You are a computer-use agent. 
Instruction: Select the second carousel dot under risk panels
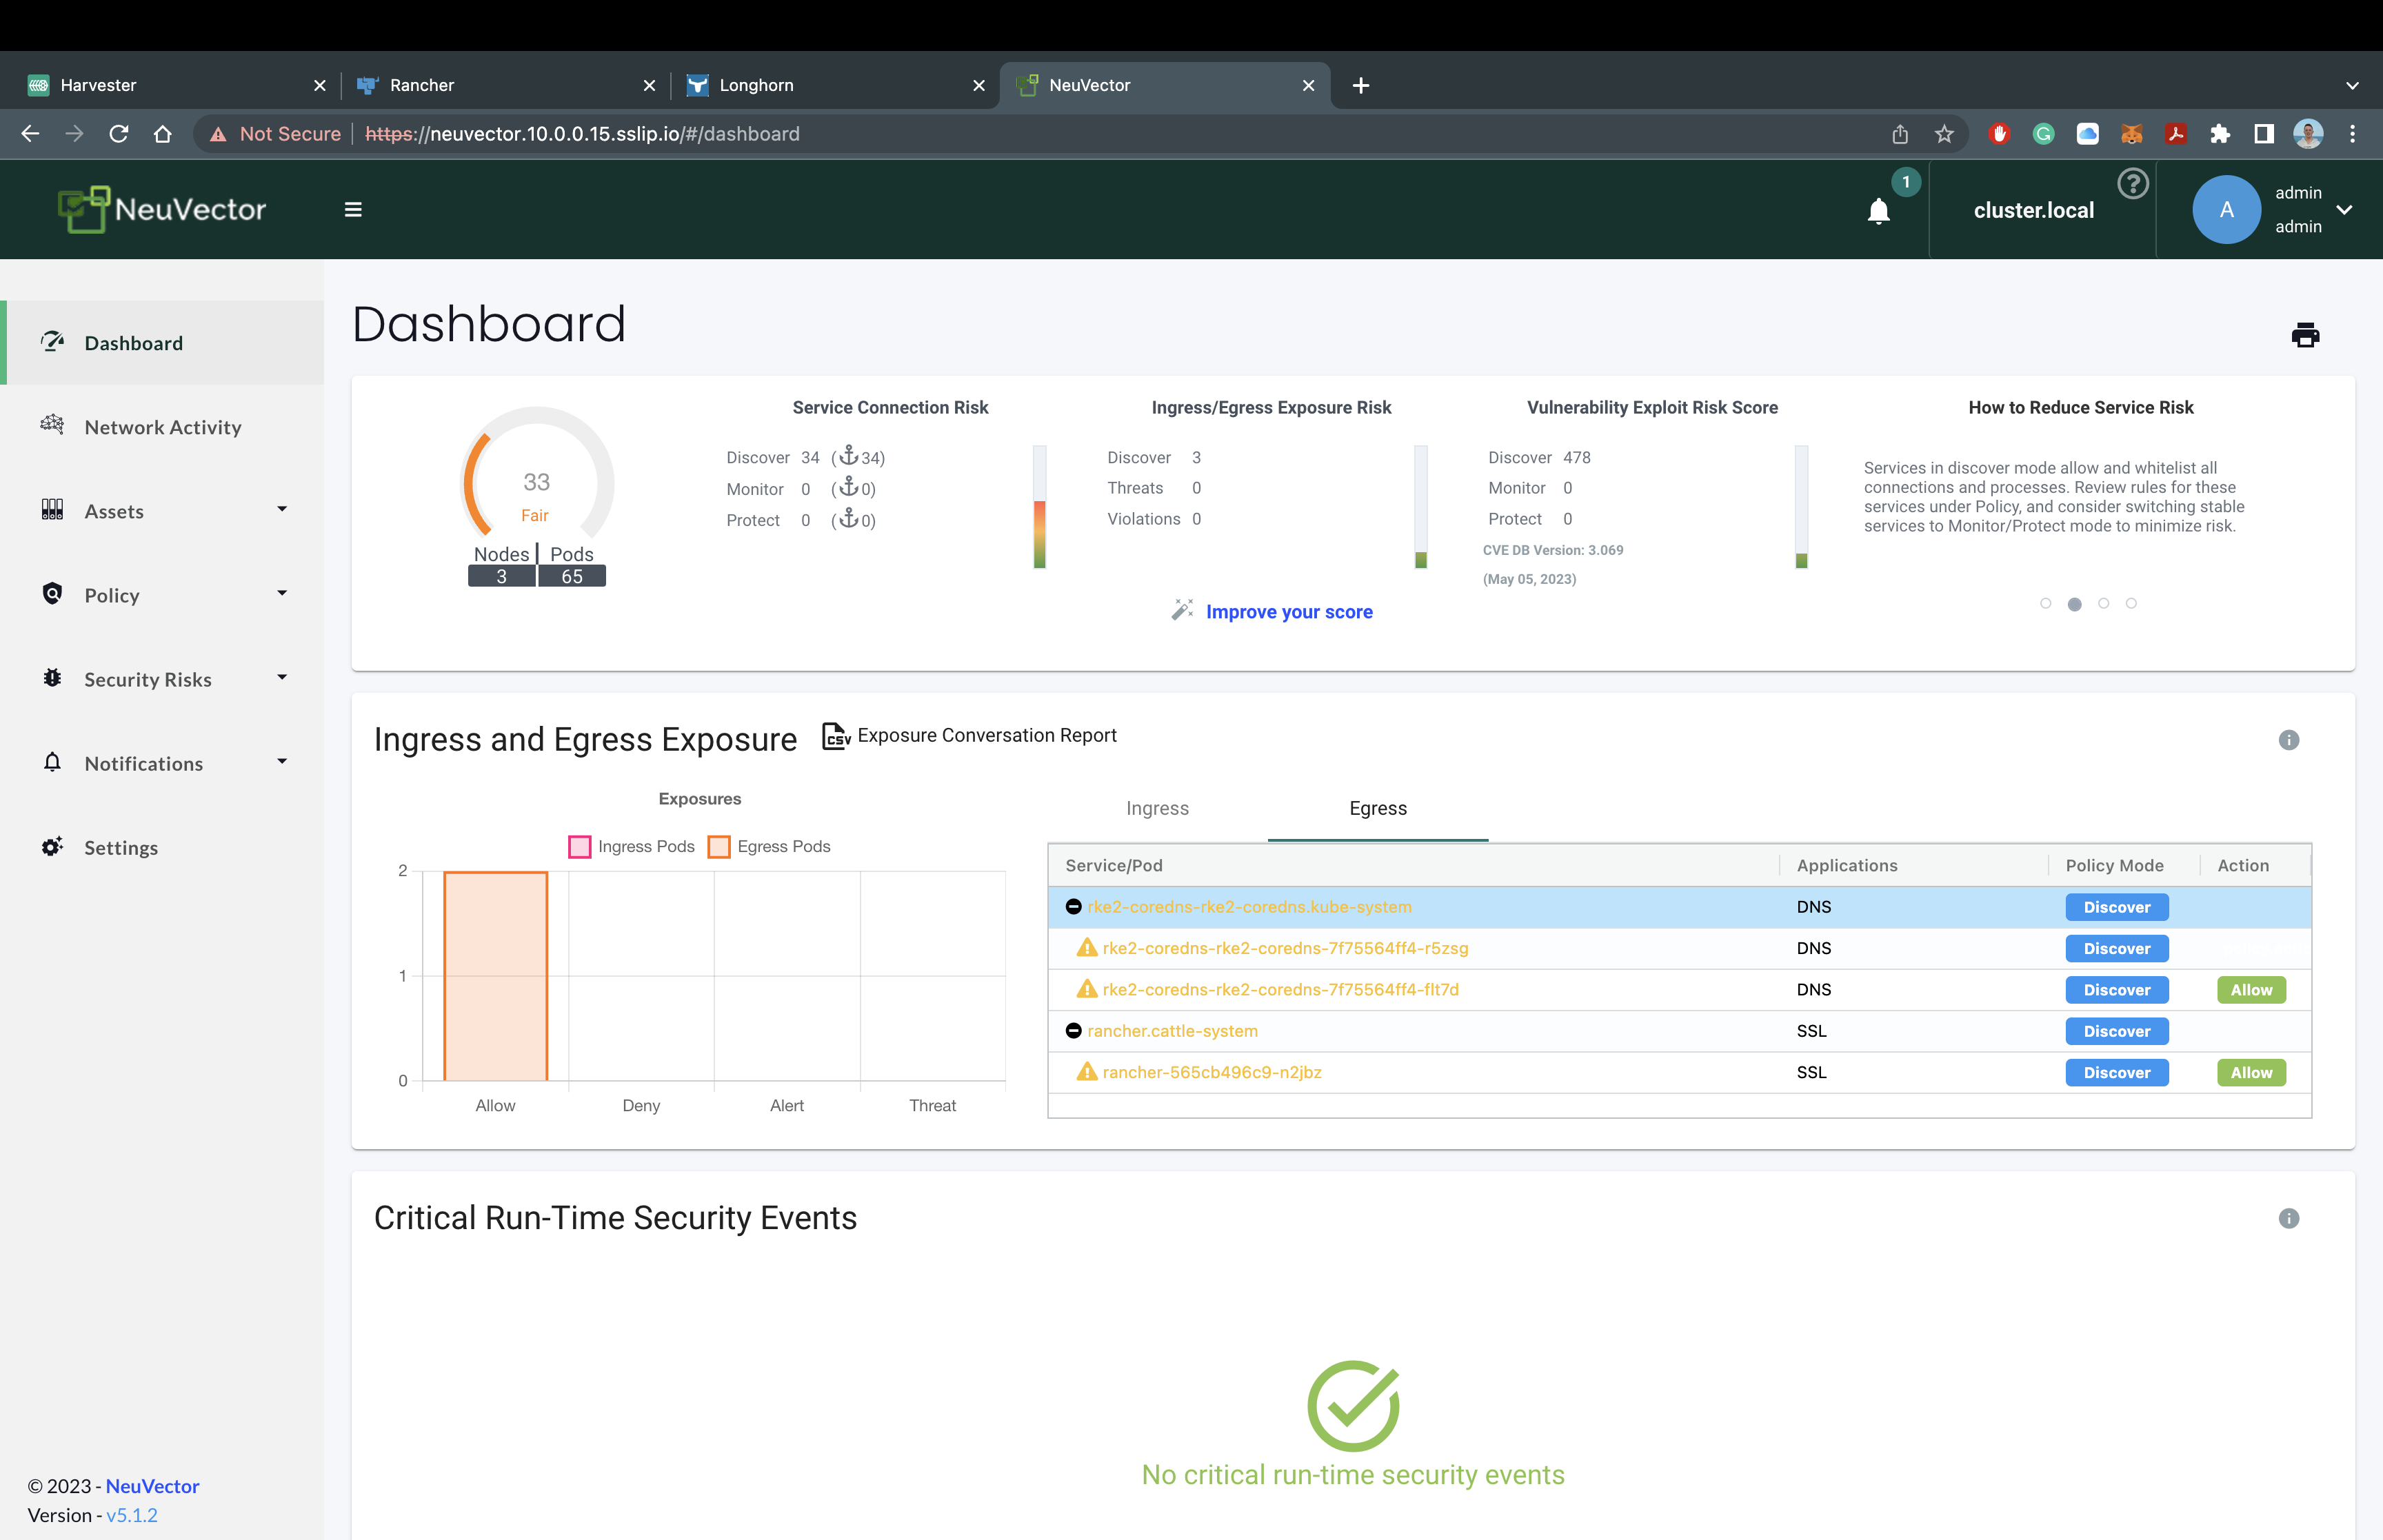[2076, 603]
